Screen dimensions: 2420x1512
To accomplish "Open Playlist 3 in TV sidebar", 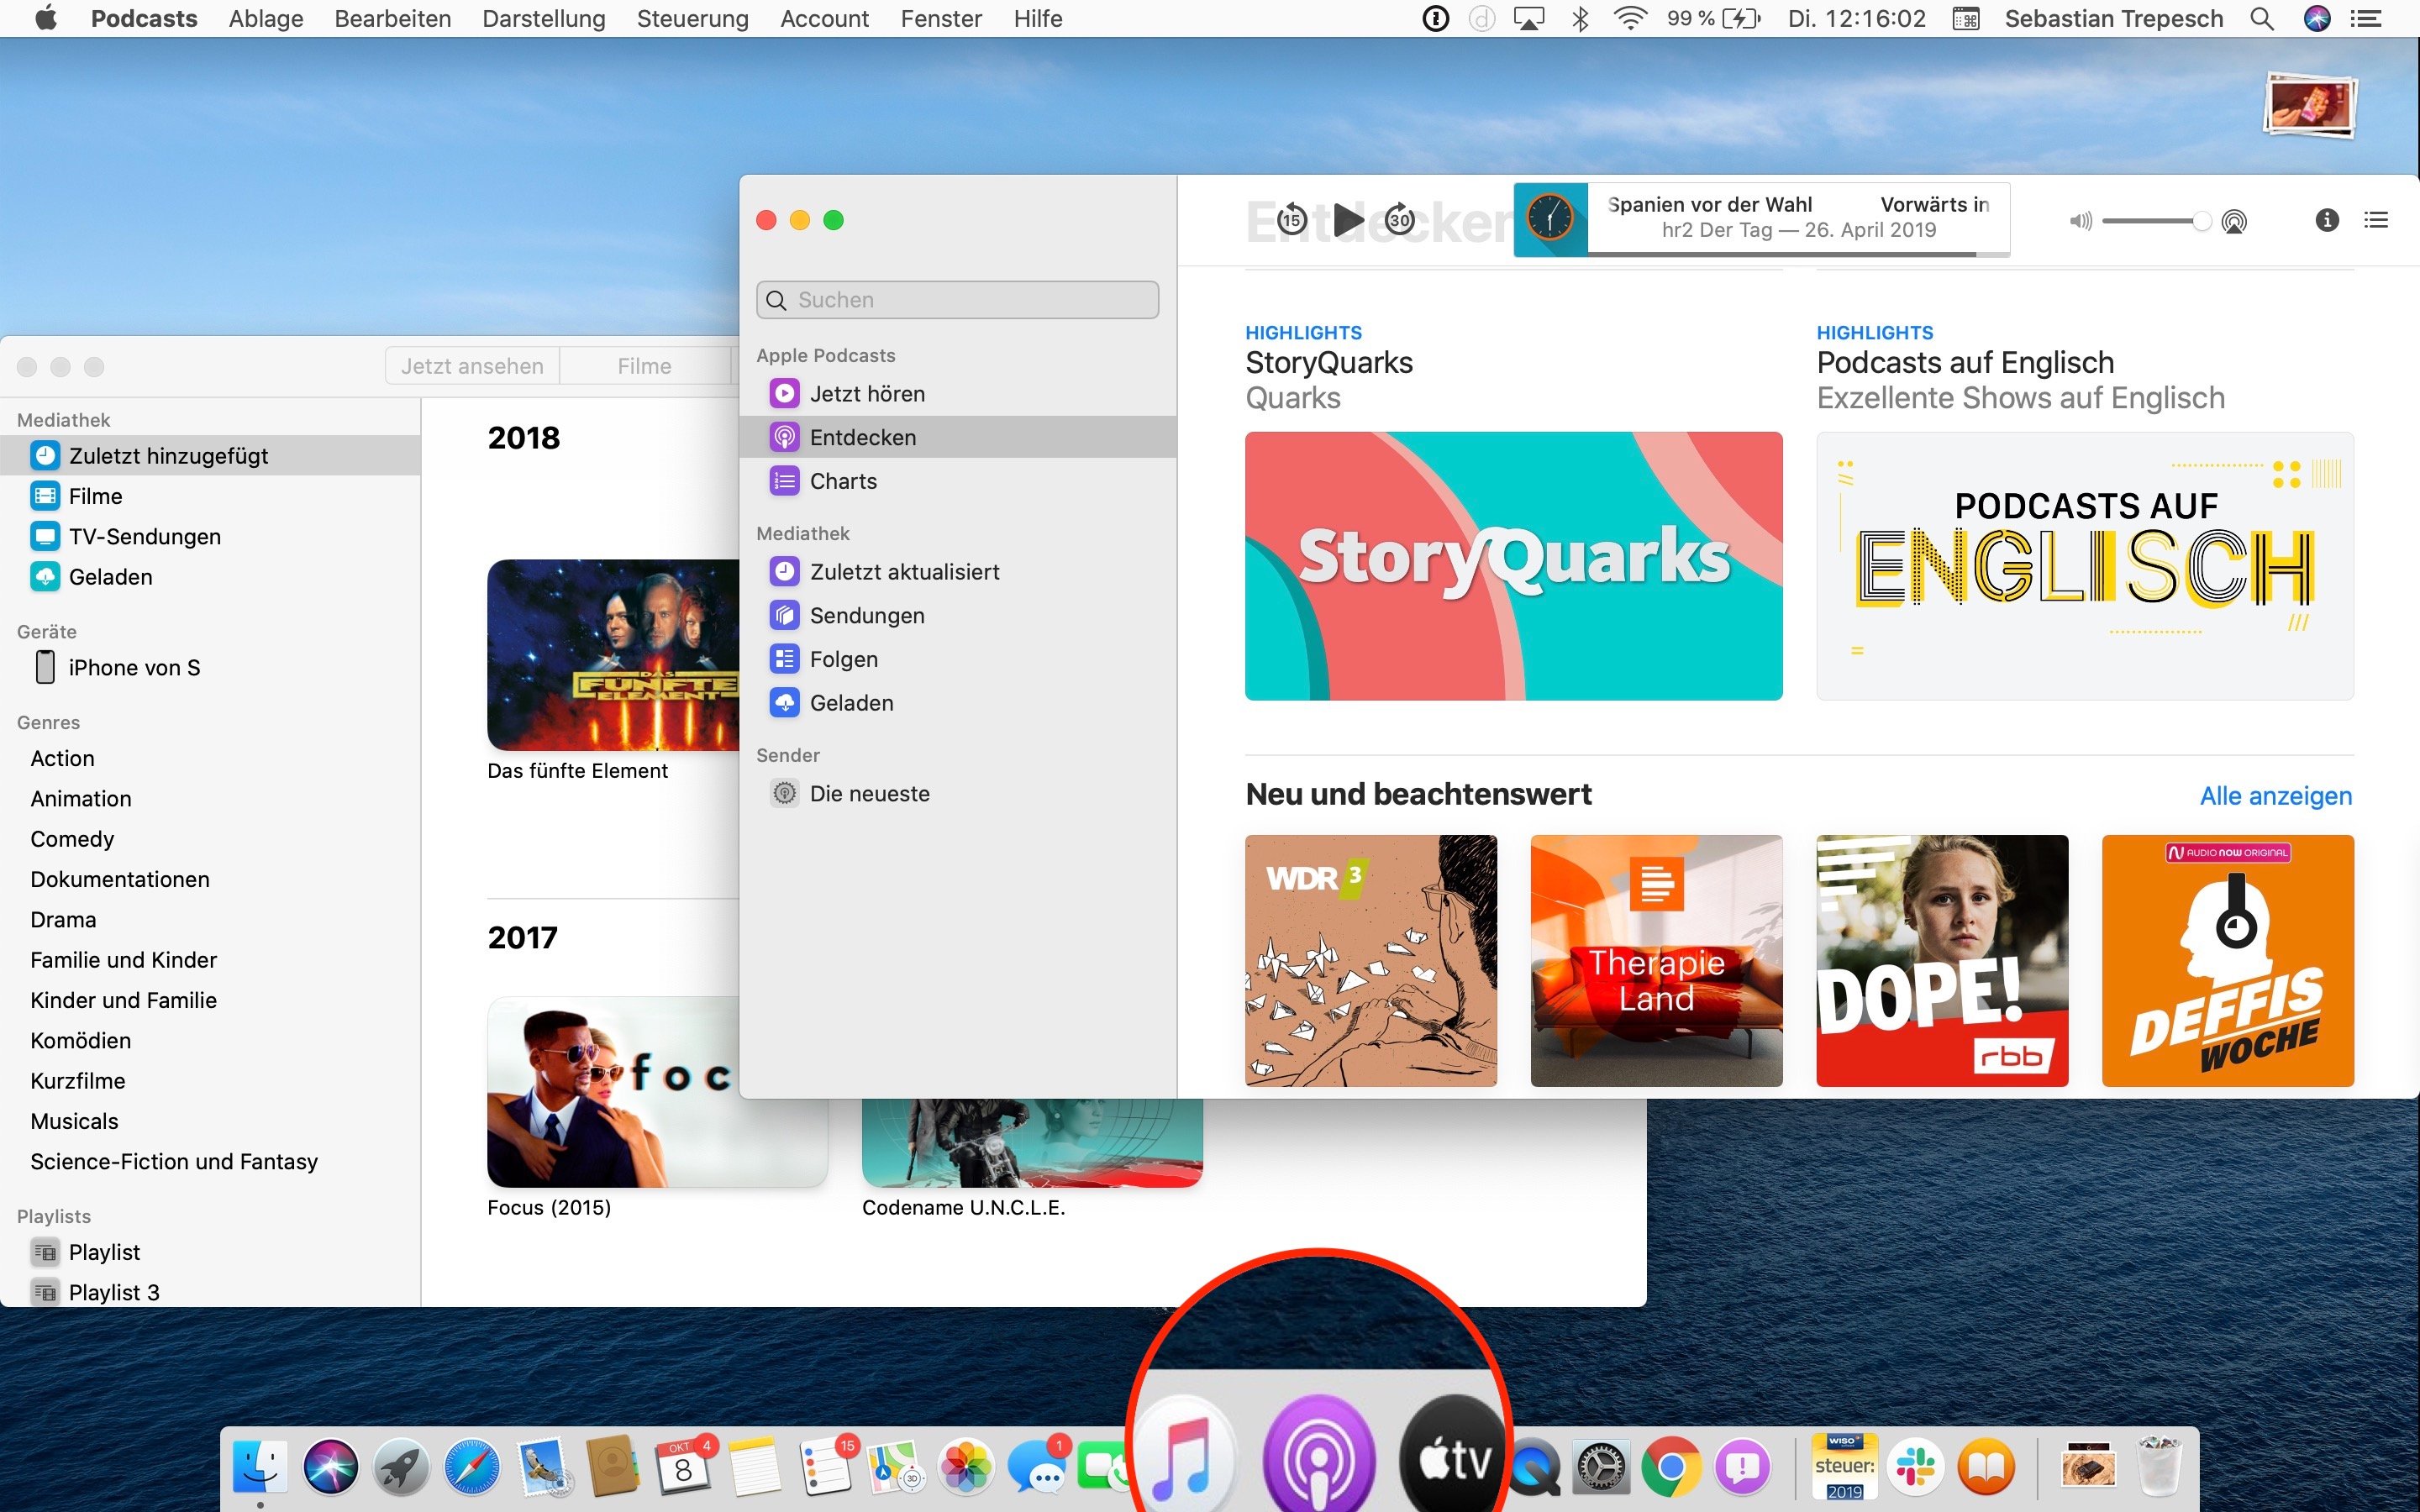I will (x=210, y=1292).
